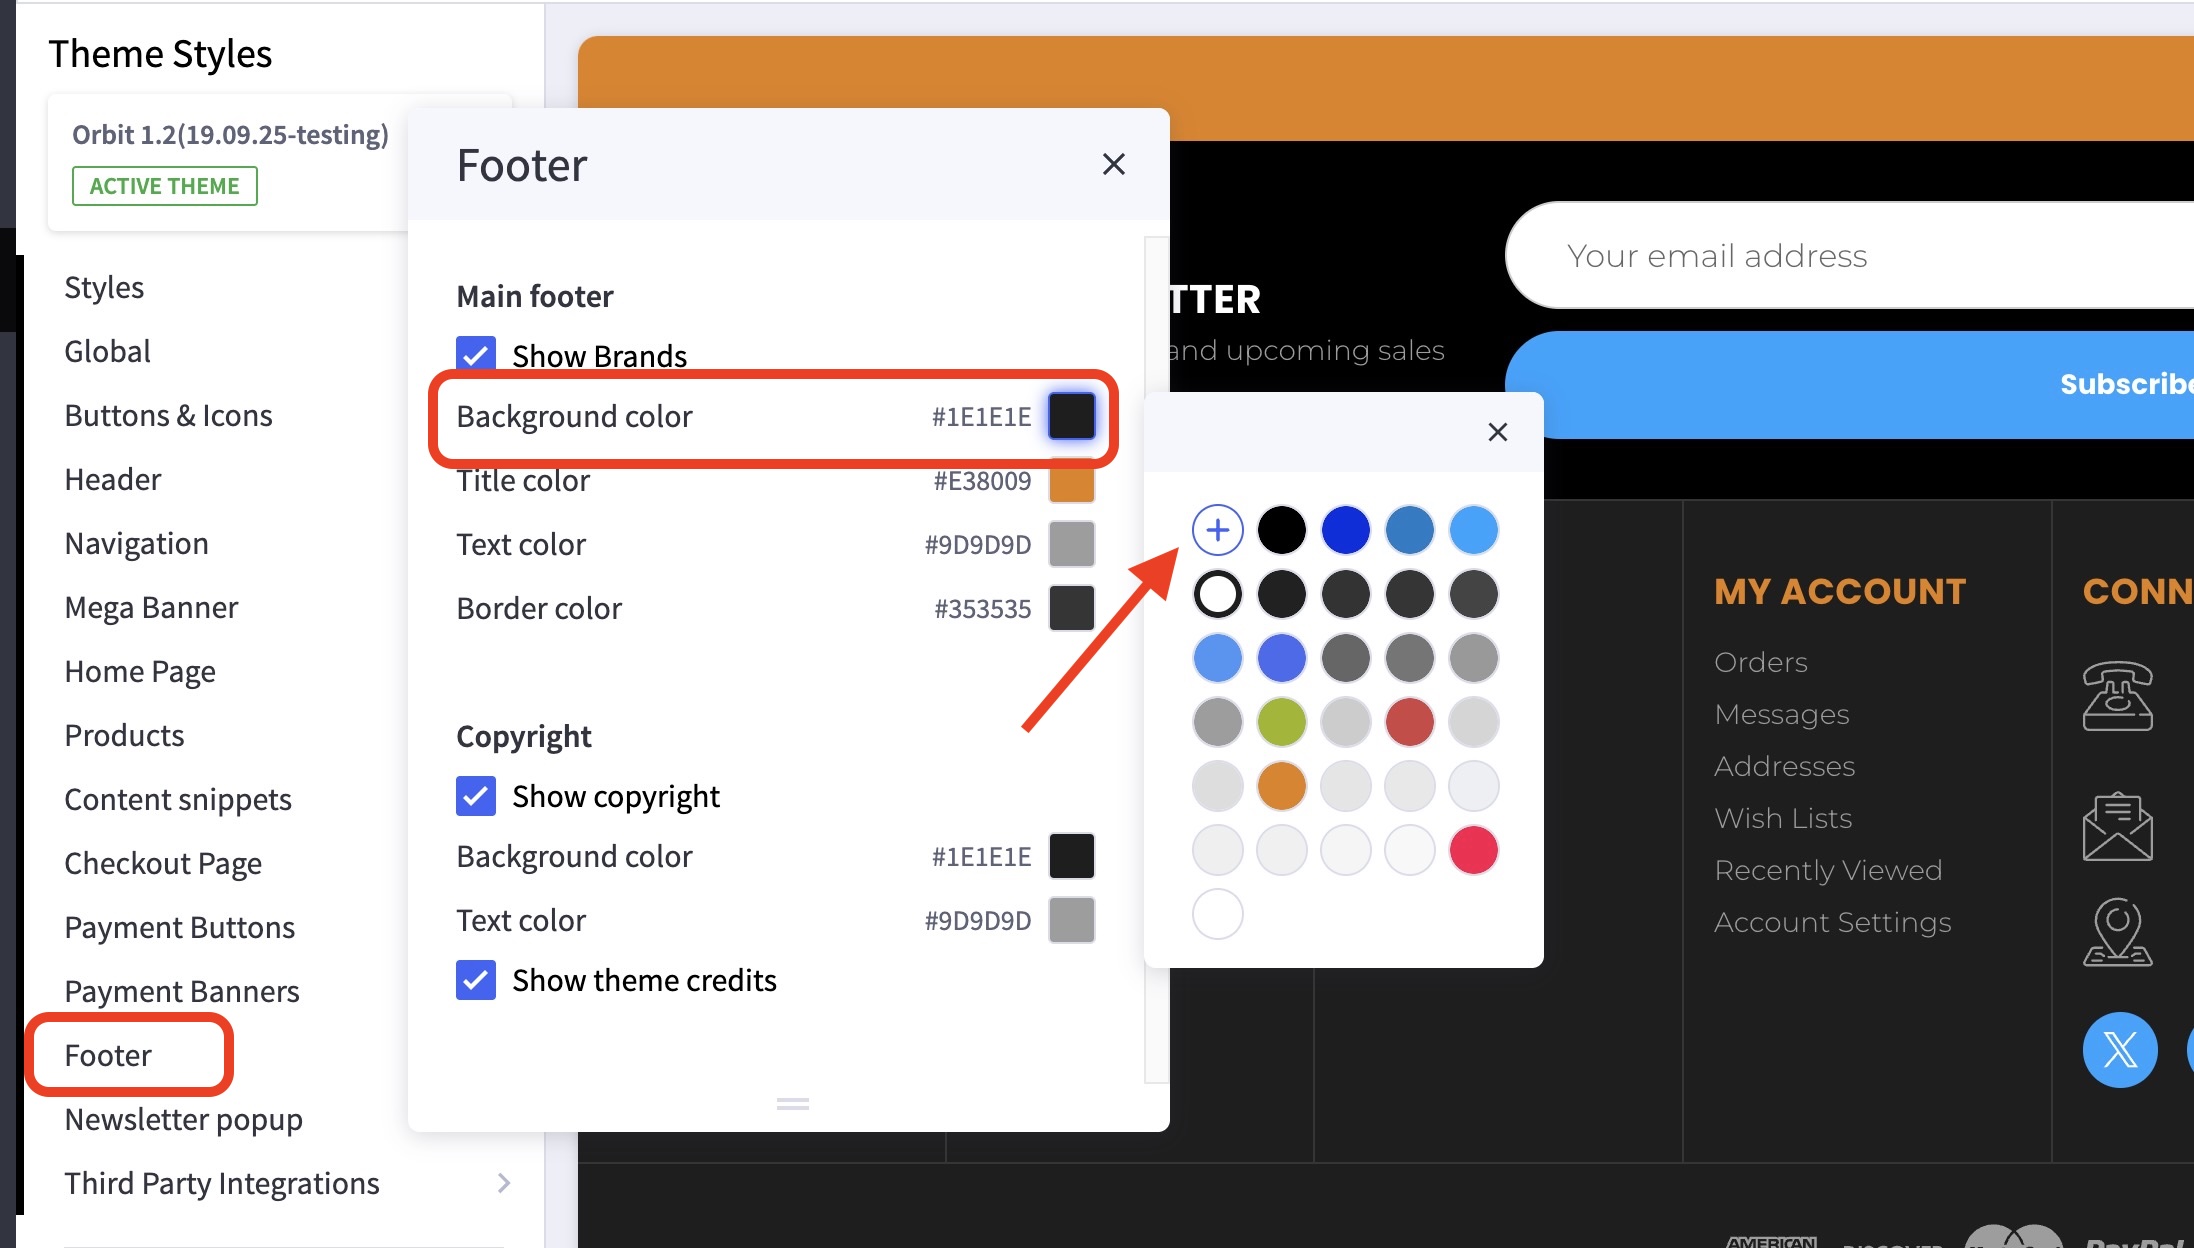Select Newsletter popup in sidebar
This screenshot has width=2194, height=1248.
click(183, 1119)
